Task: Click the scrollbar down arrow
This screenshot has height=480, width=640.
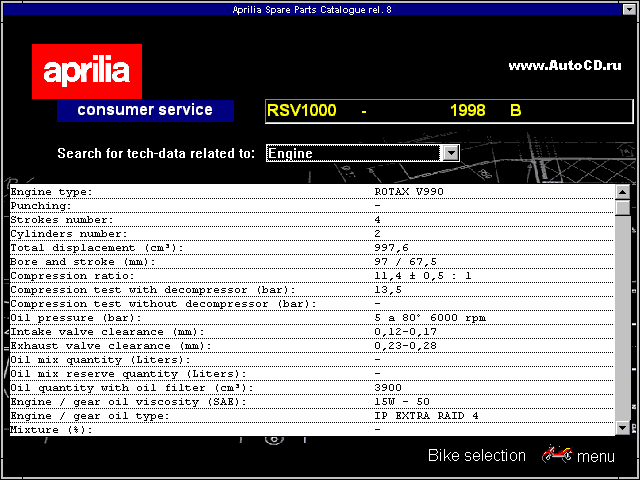Action: (x=623, y=428)
